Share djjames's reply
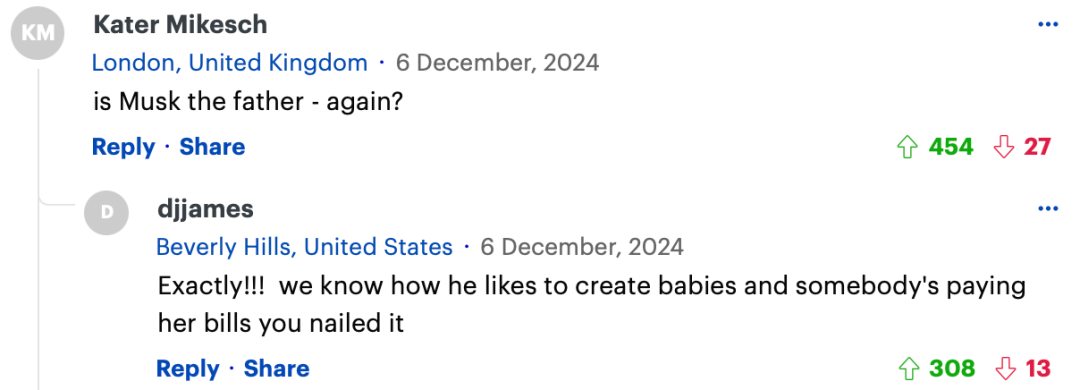The image size is (1080, 390). click(276, 369)
